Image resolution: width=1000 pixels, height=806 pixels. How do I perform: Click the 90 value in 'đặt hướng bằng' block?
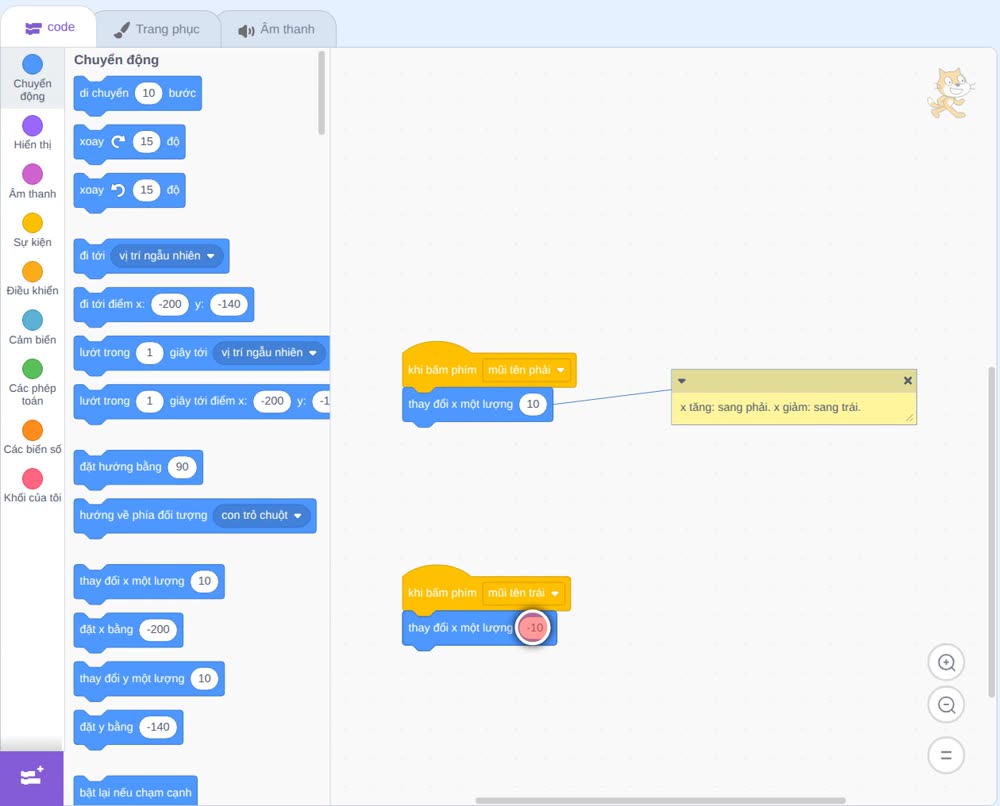(182, 467)
